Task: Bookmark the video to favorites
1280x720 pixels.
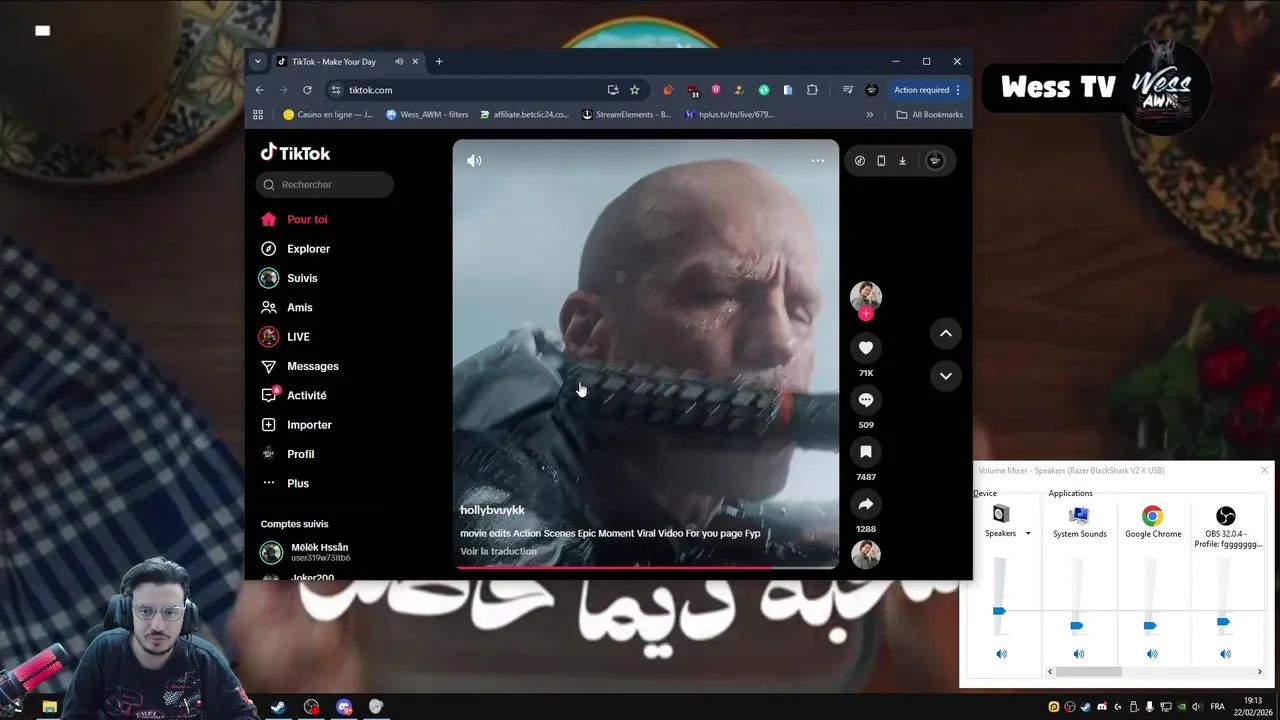Action: 866,452
